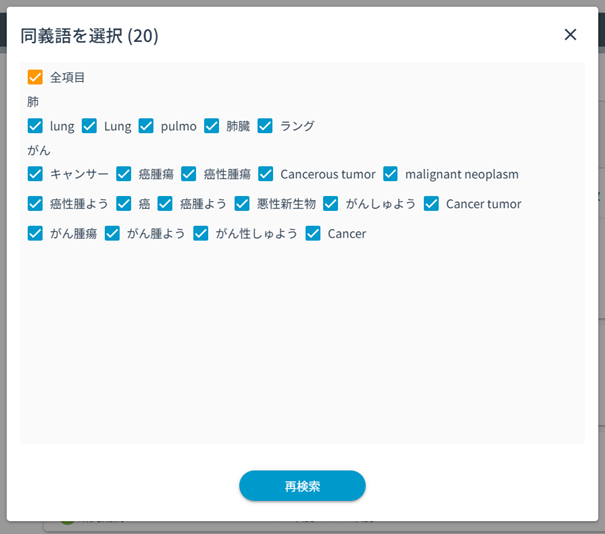Uncheck the single 癌 checkbox
This screenshot has height=534, width=605.
tap(124, 204)
